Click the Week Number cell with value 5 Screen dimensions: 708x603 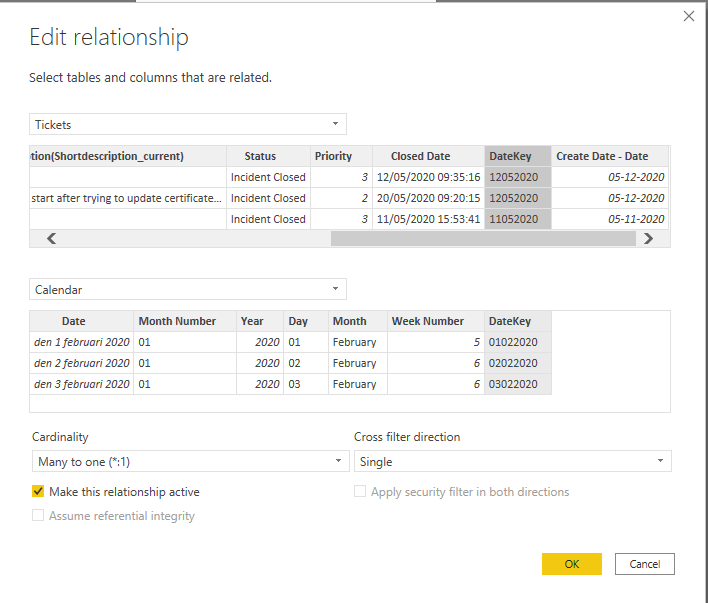coord(436,342)
